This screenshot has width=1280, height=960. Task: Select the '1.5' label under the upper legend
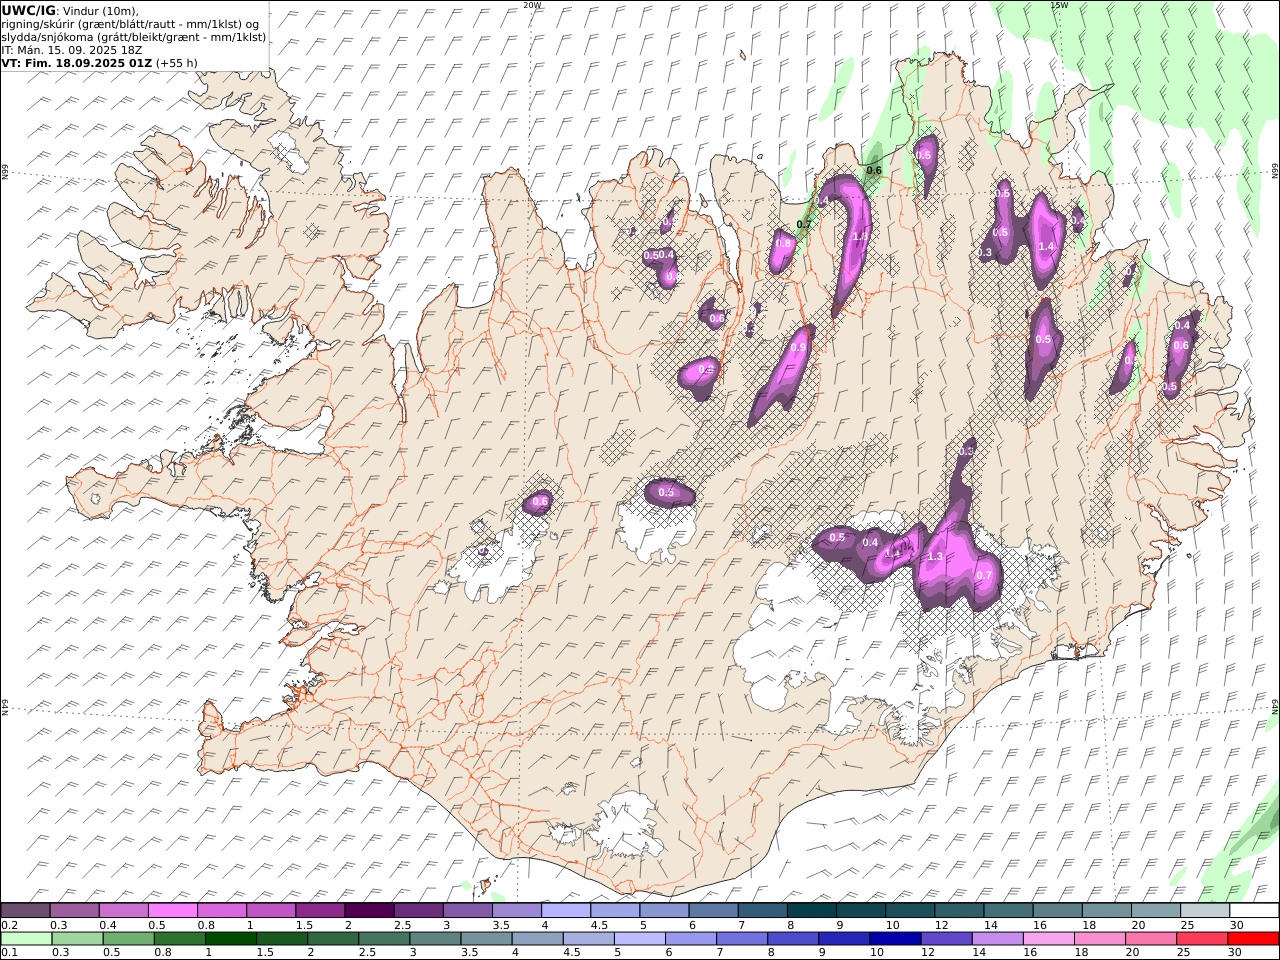click(304, 925)
